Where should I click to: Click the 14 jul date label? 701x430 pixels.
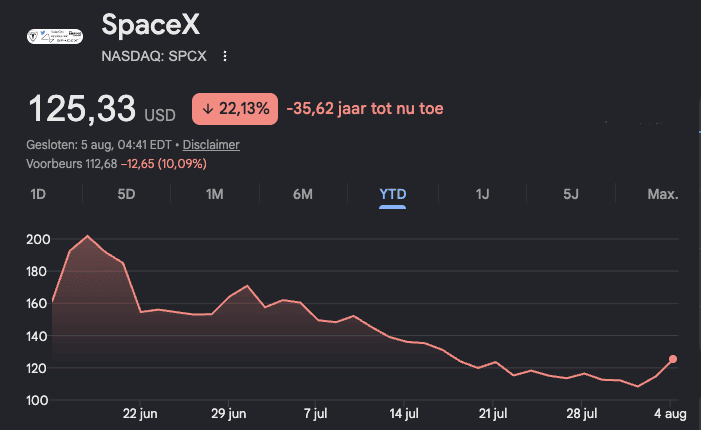point(404,414)
